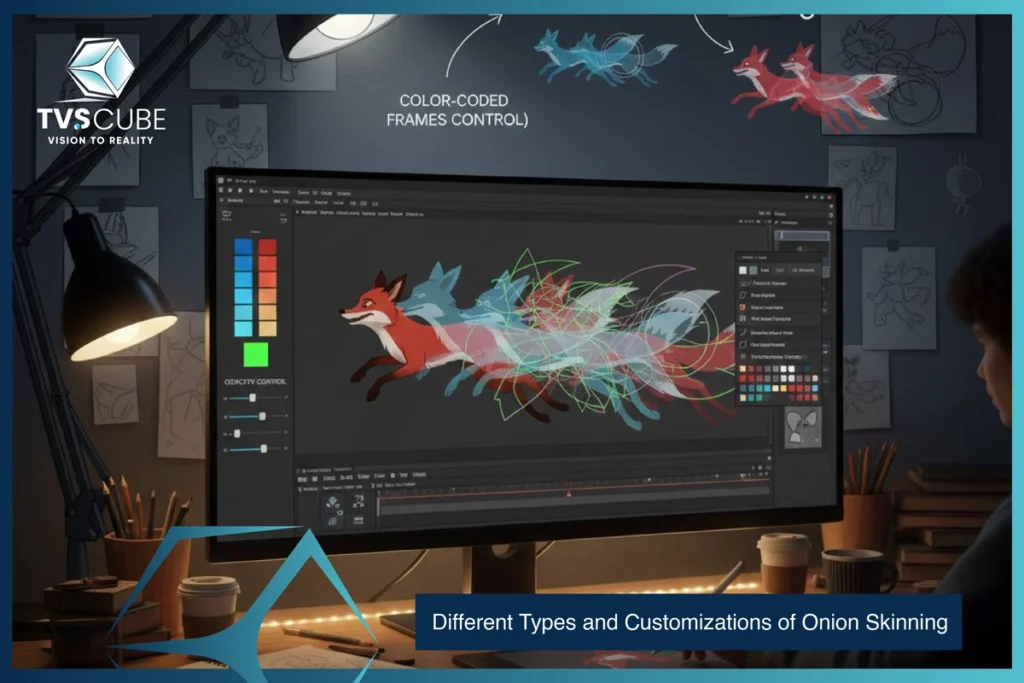This screenshot has height=683, width=1024.
Task: Select the top blue swatch in left palette
Action: pos(243,247)
